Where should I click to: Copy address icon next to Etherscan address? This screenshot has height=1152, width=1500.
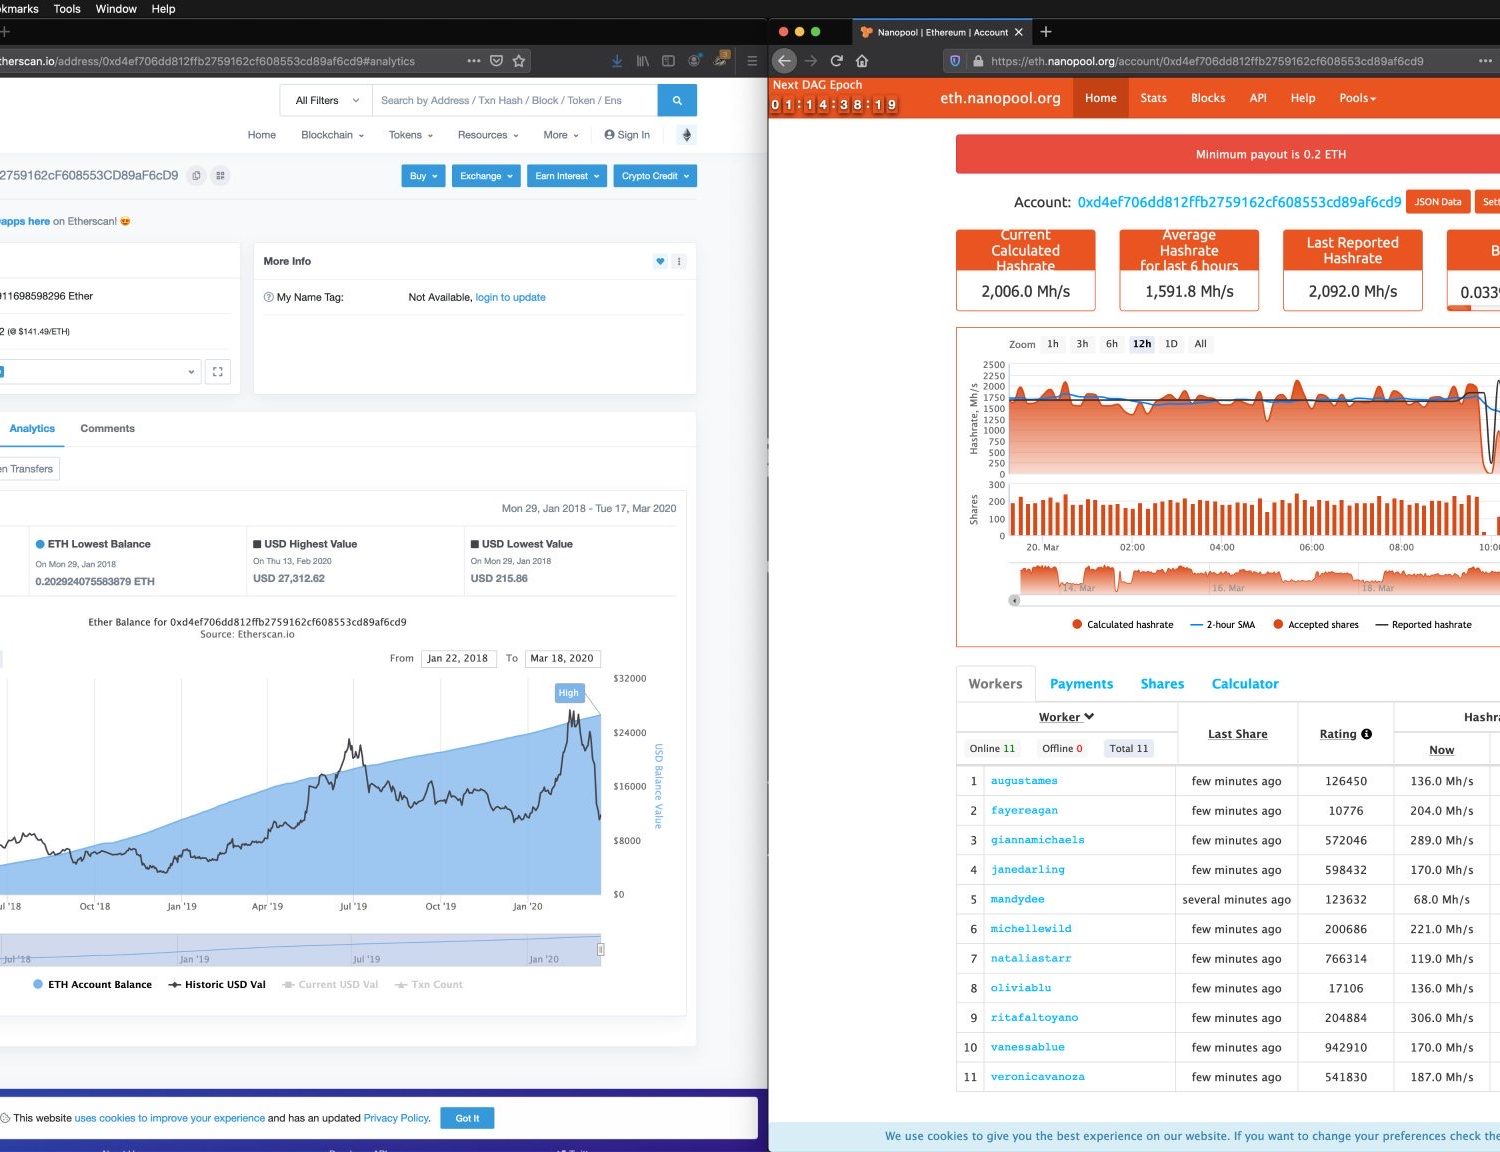coord(196,176)
